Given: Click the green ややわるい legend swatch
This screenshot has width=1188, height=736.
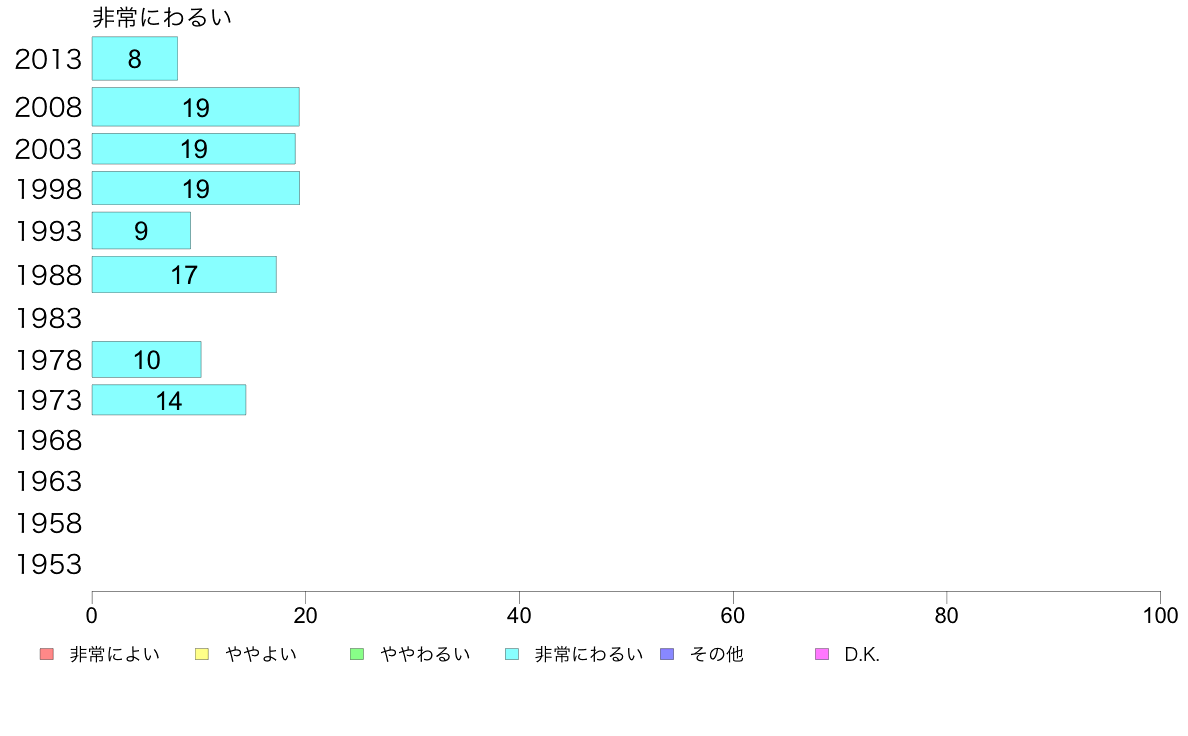Looking at the screenshot, I should click(x=357, y=654).
